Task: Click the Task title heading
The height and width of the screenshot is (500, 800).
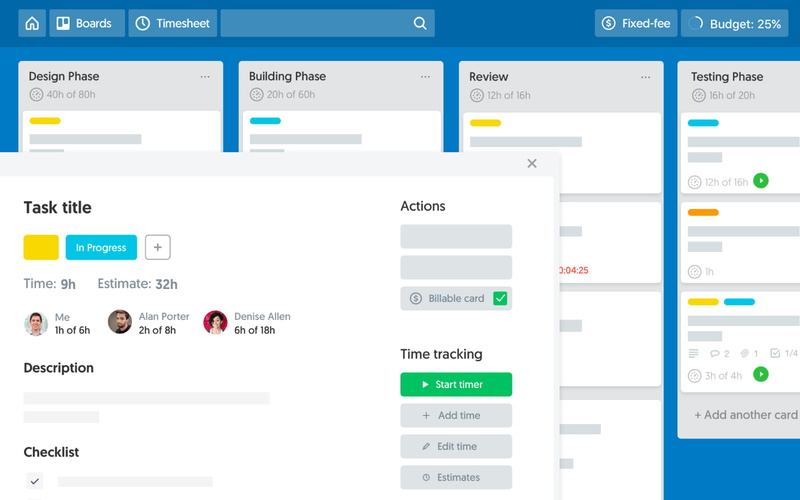Action: click(x=58, y=208)
